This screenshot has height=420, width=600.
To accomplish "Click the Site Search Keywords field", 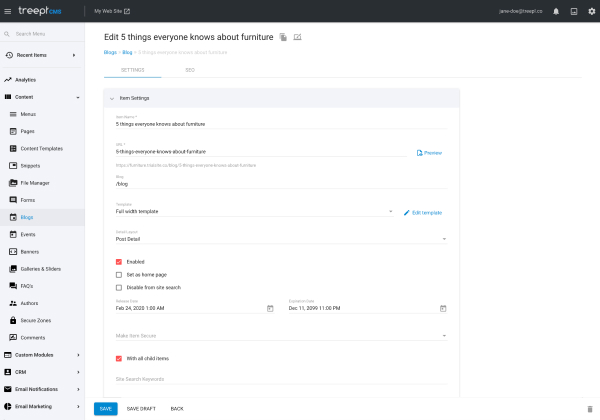I will (x=281, y=379).
